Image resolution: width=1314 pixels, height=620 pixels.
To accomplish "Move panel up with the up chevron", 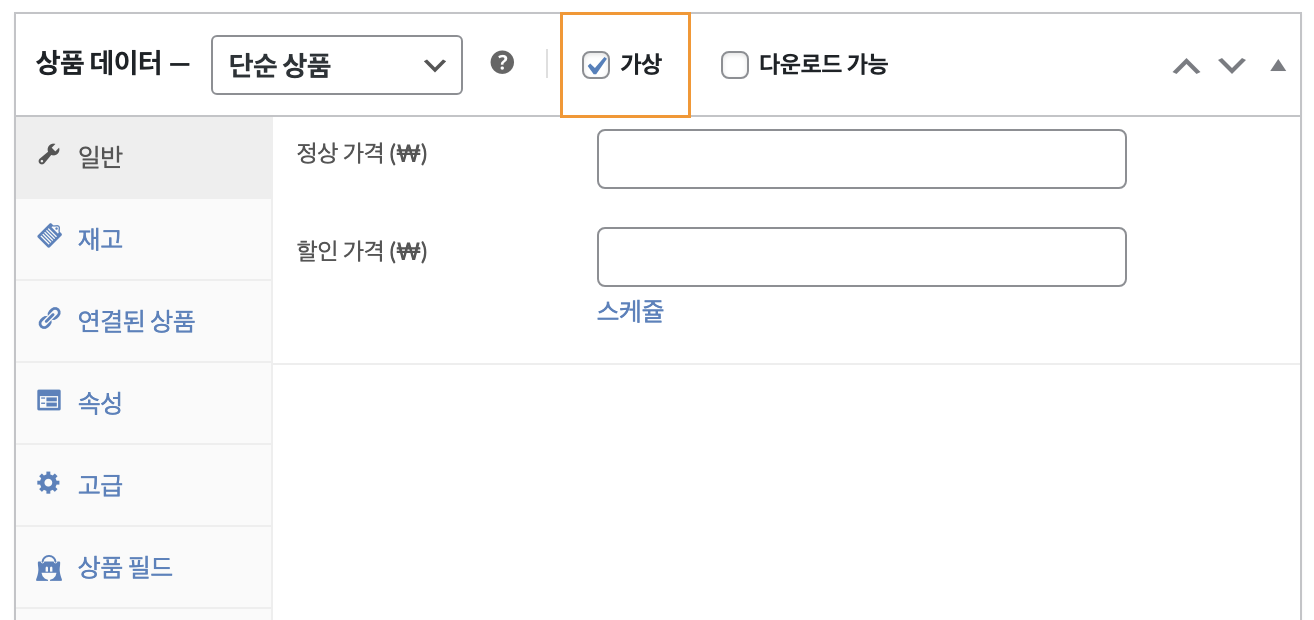I will [x=1186, y=66].
